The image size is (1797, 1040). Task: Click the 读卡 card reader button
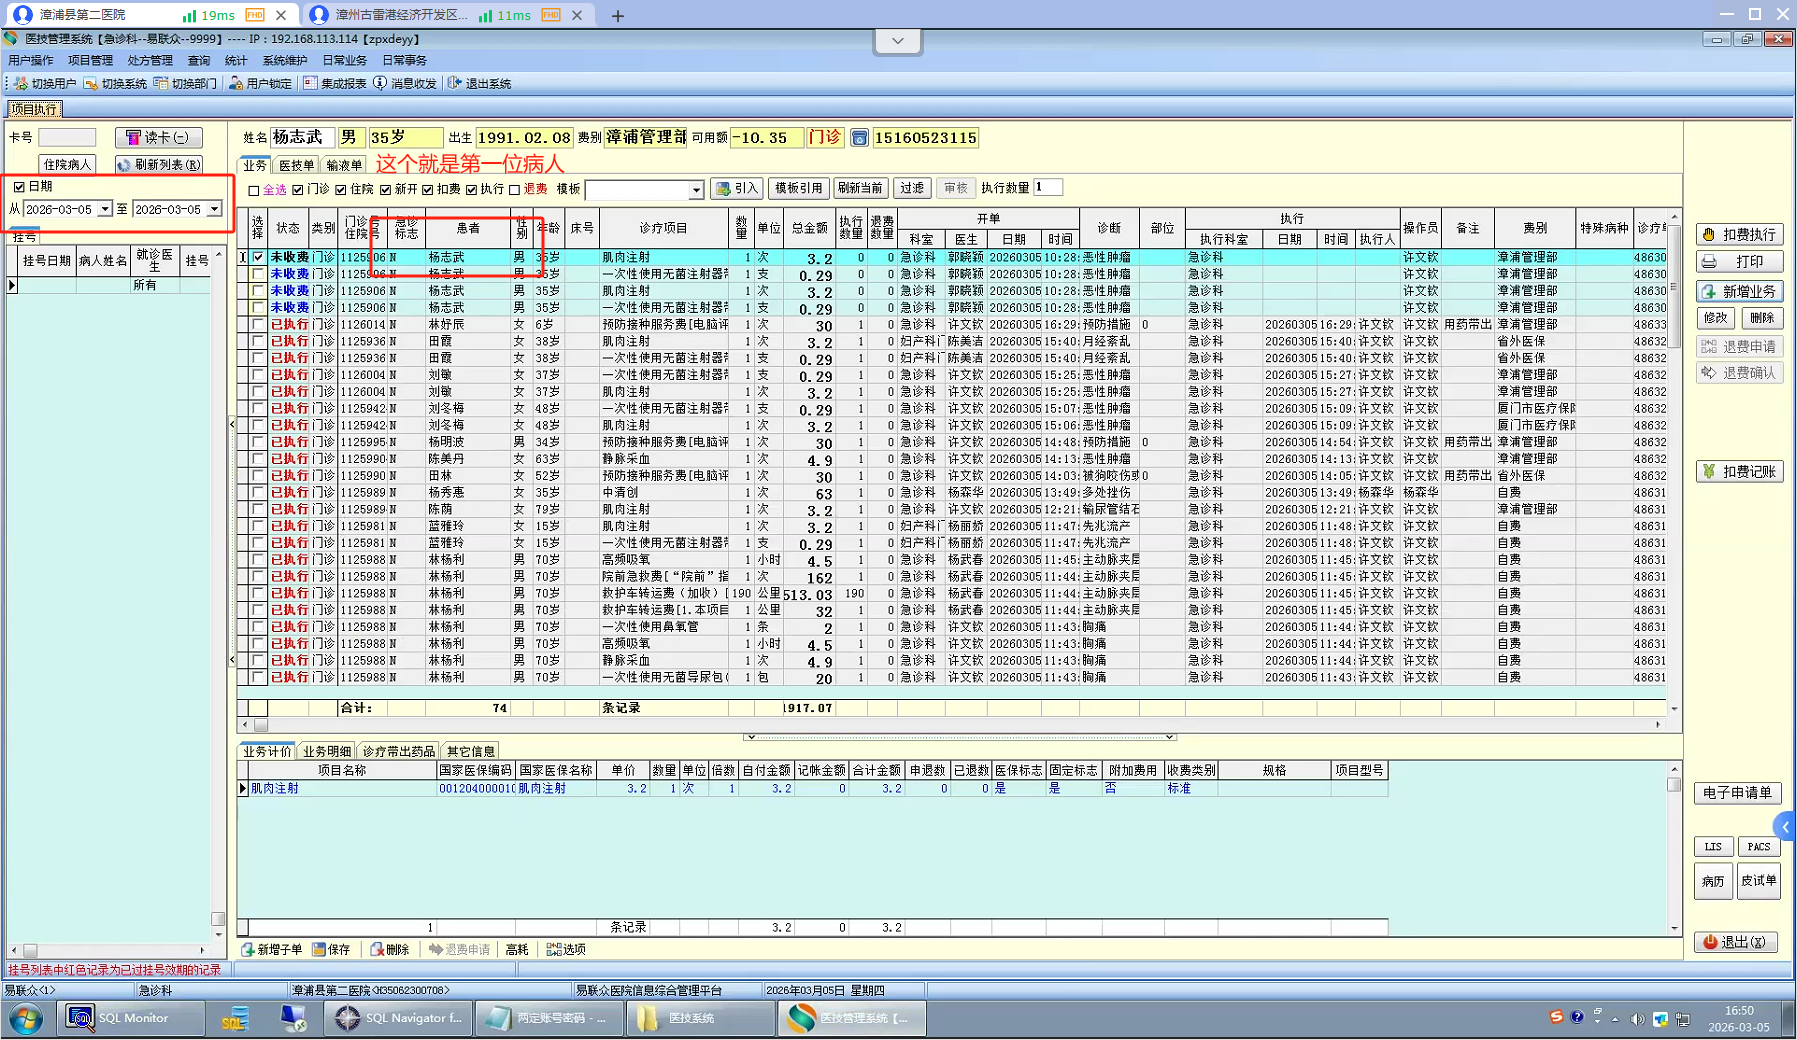[158, 138]
